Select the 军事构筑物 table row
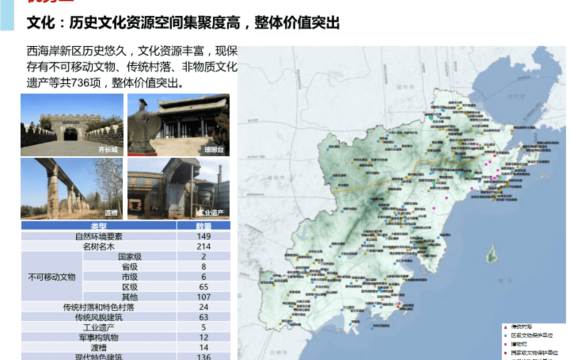 tap(125, 337)
